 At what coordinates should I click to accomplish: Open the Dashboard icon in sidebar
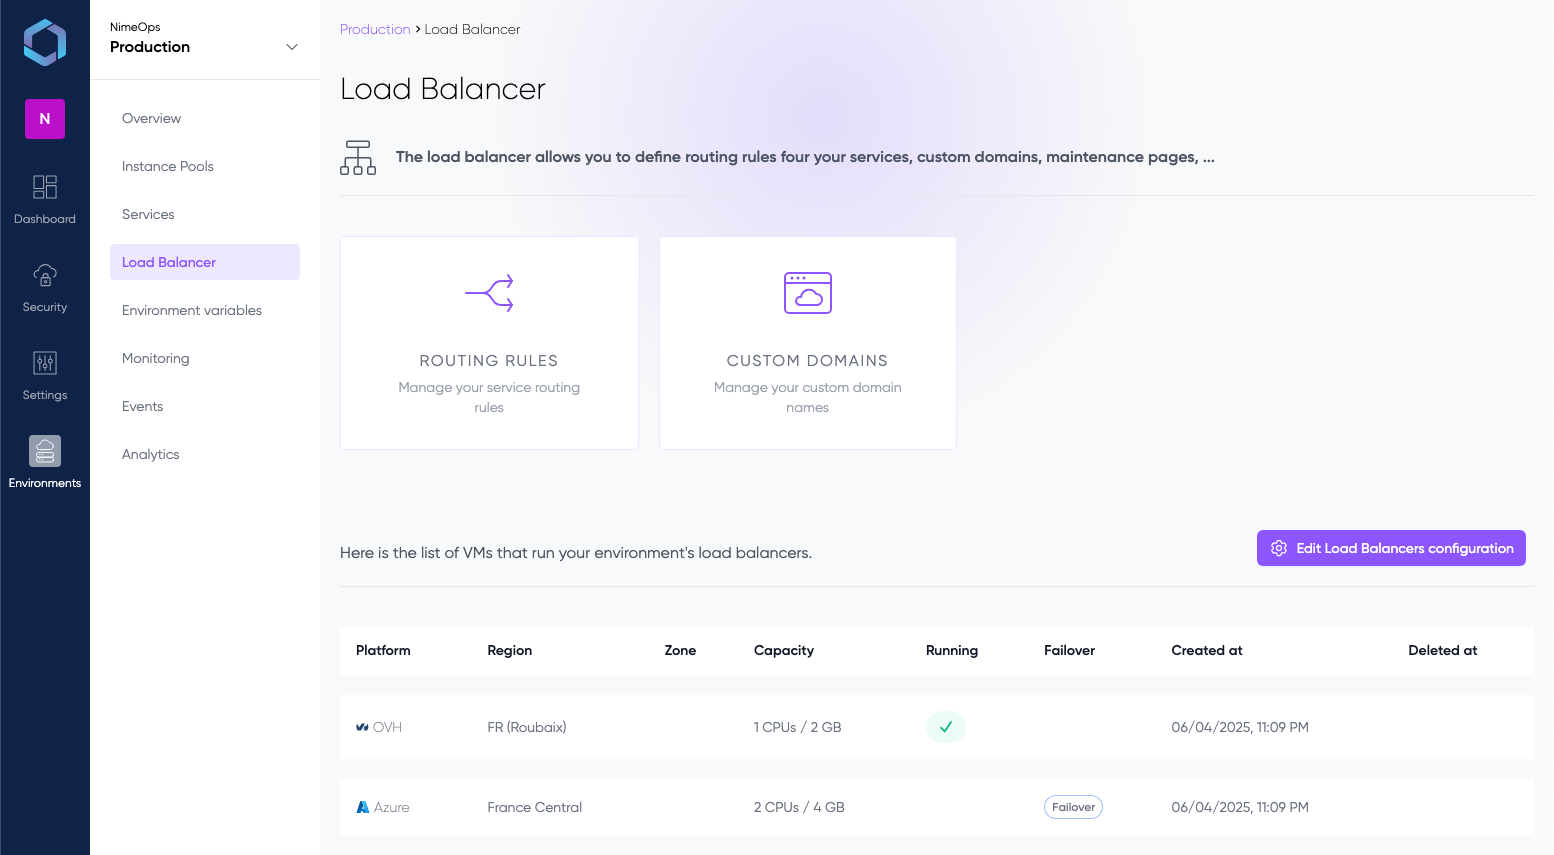coord(45,187)
